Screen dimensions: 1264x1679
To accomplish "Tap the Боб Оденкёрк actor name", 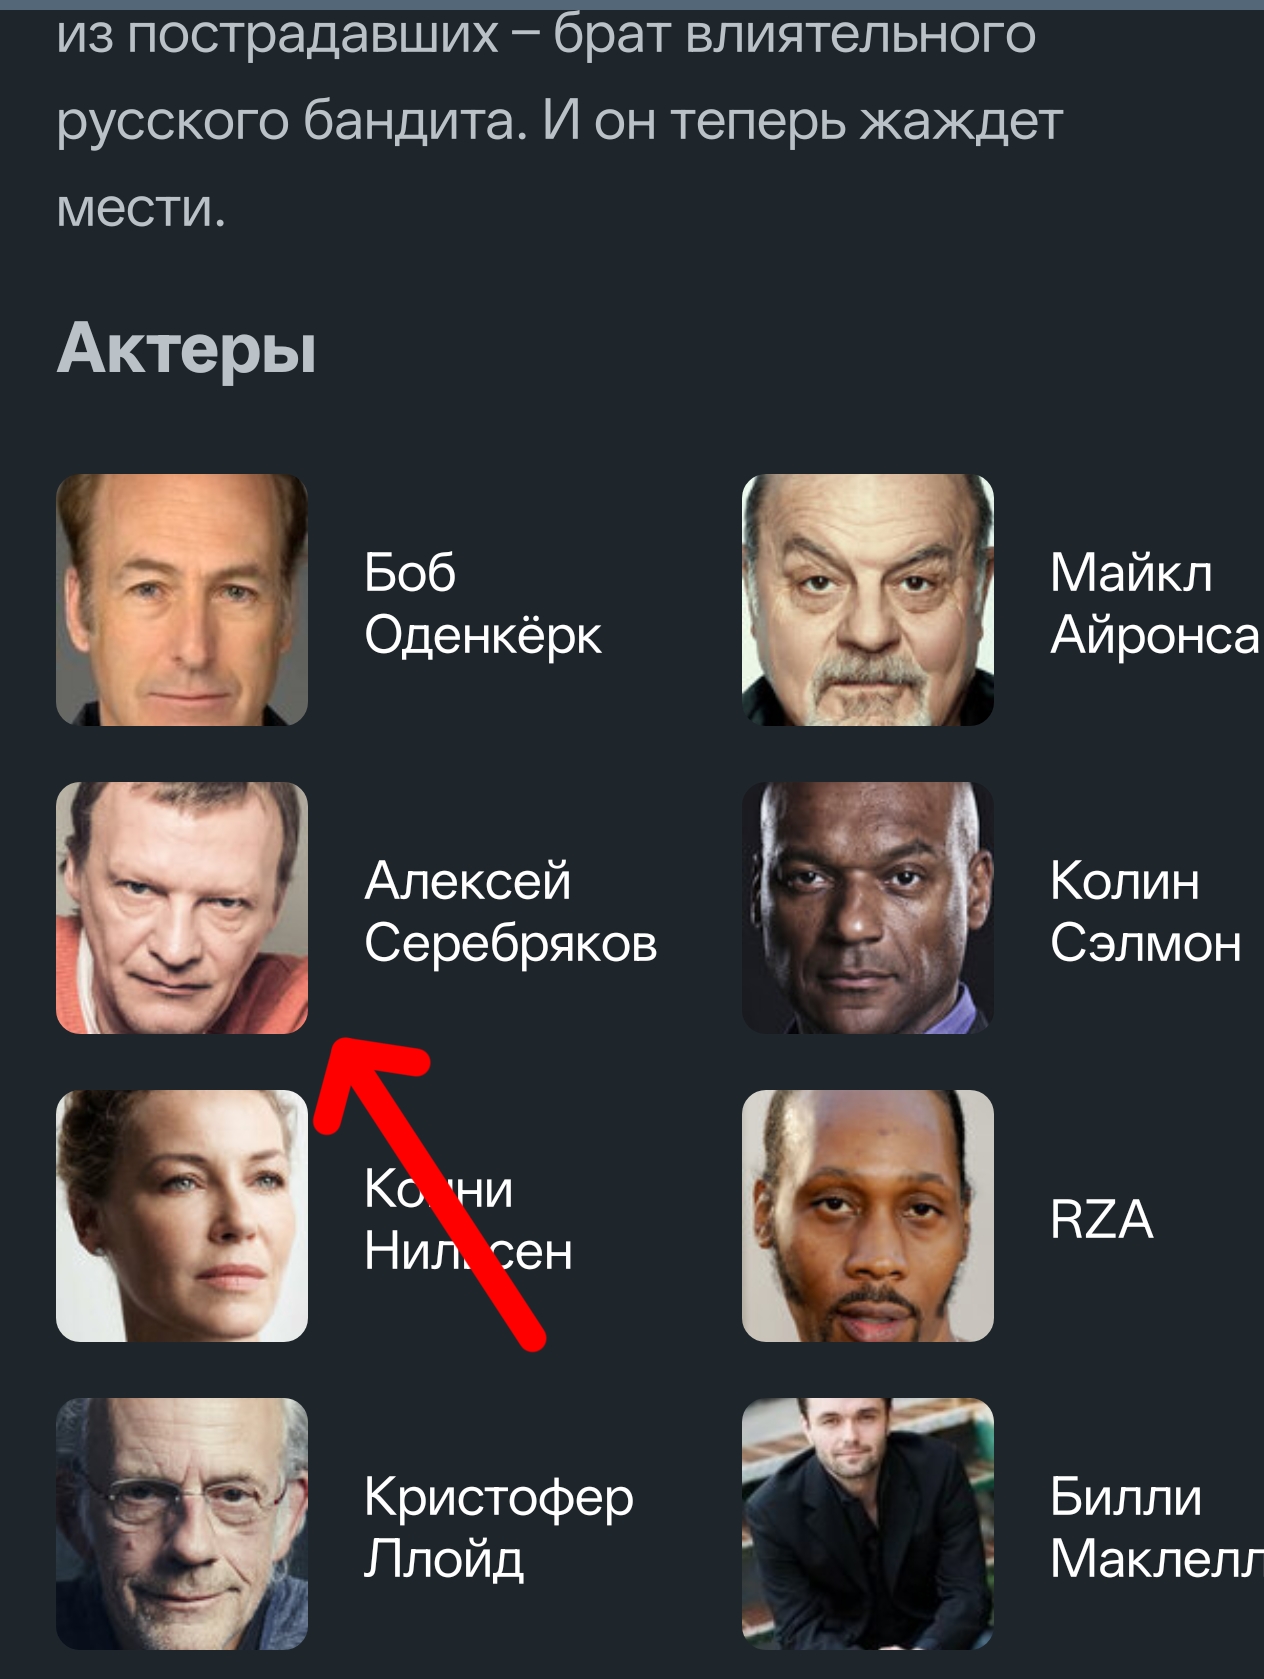I will click(x=483, y=603).
